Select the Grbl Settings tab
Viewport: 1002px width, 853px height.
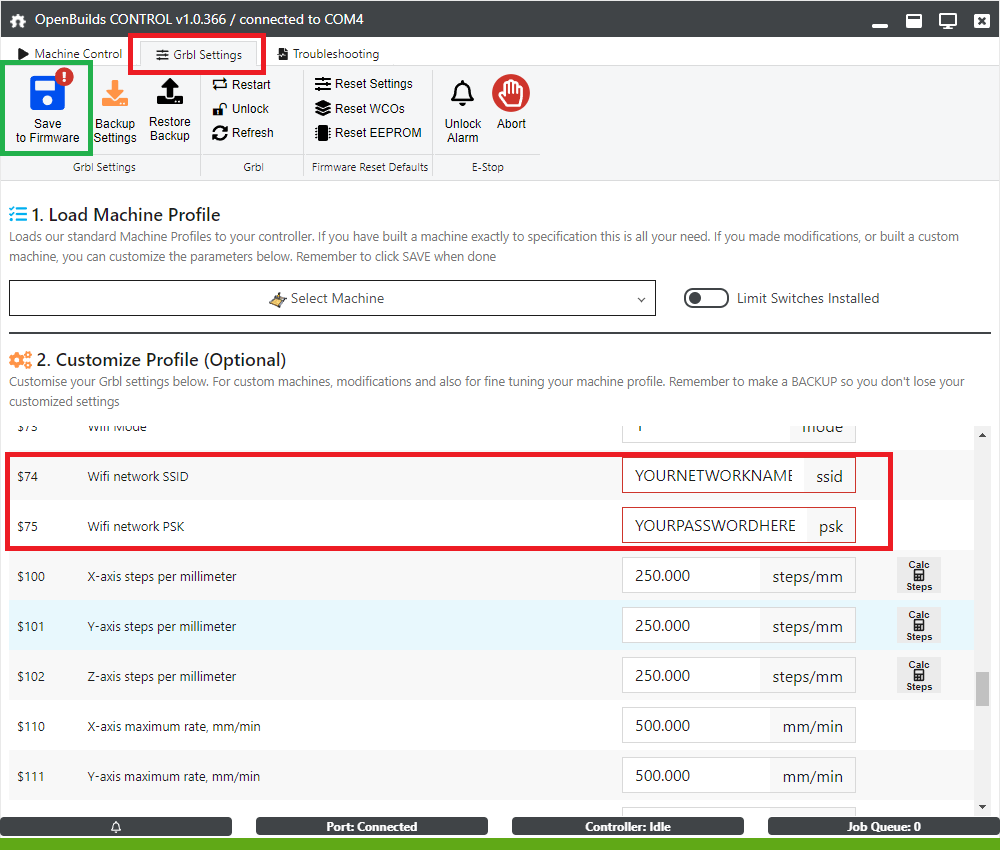point(198,54)
